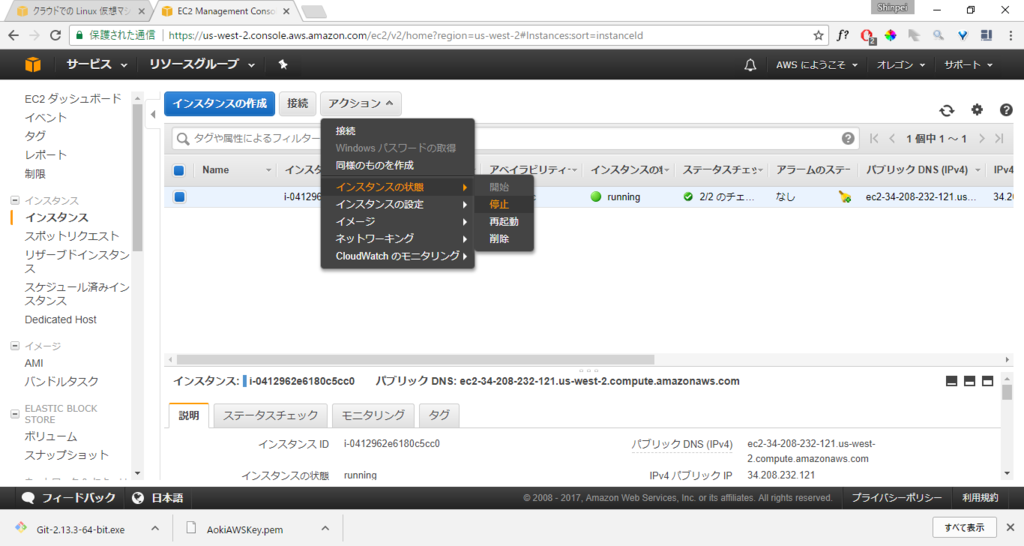
Task: Open the オレゴン region dropdown
Action: tap(901, 65)
